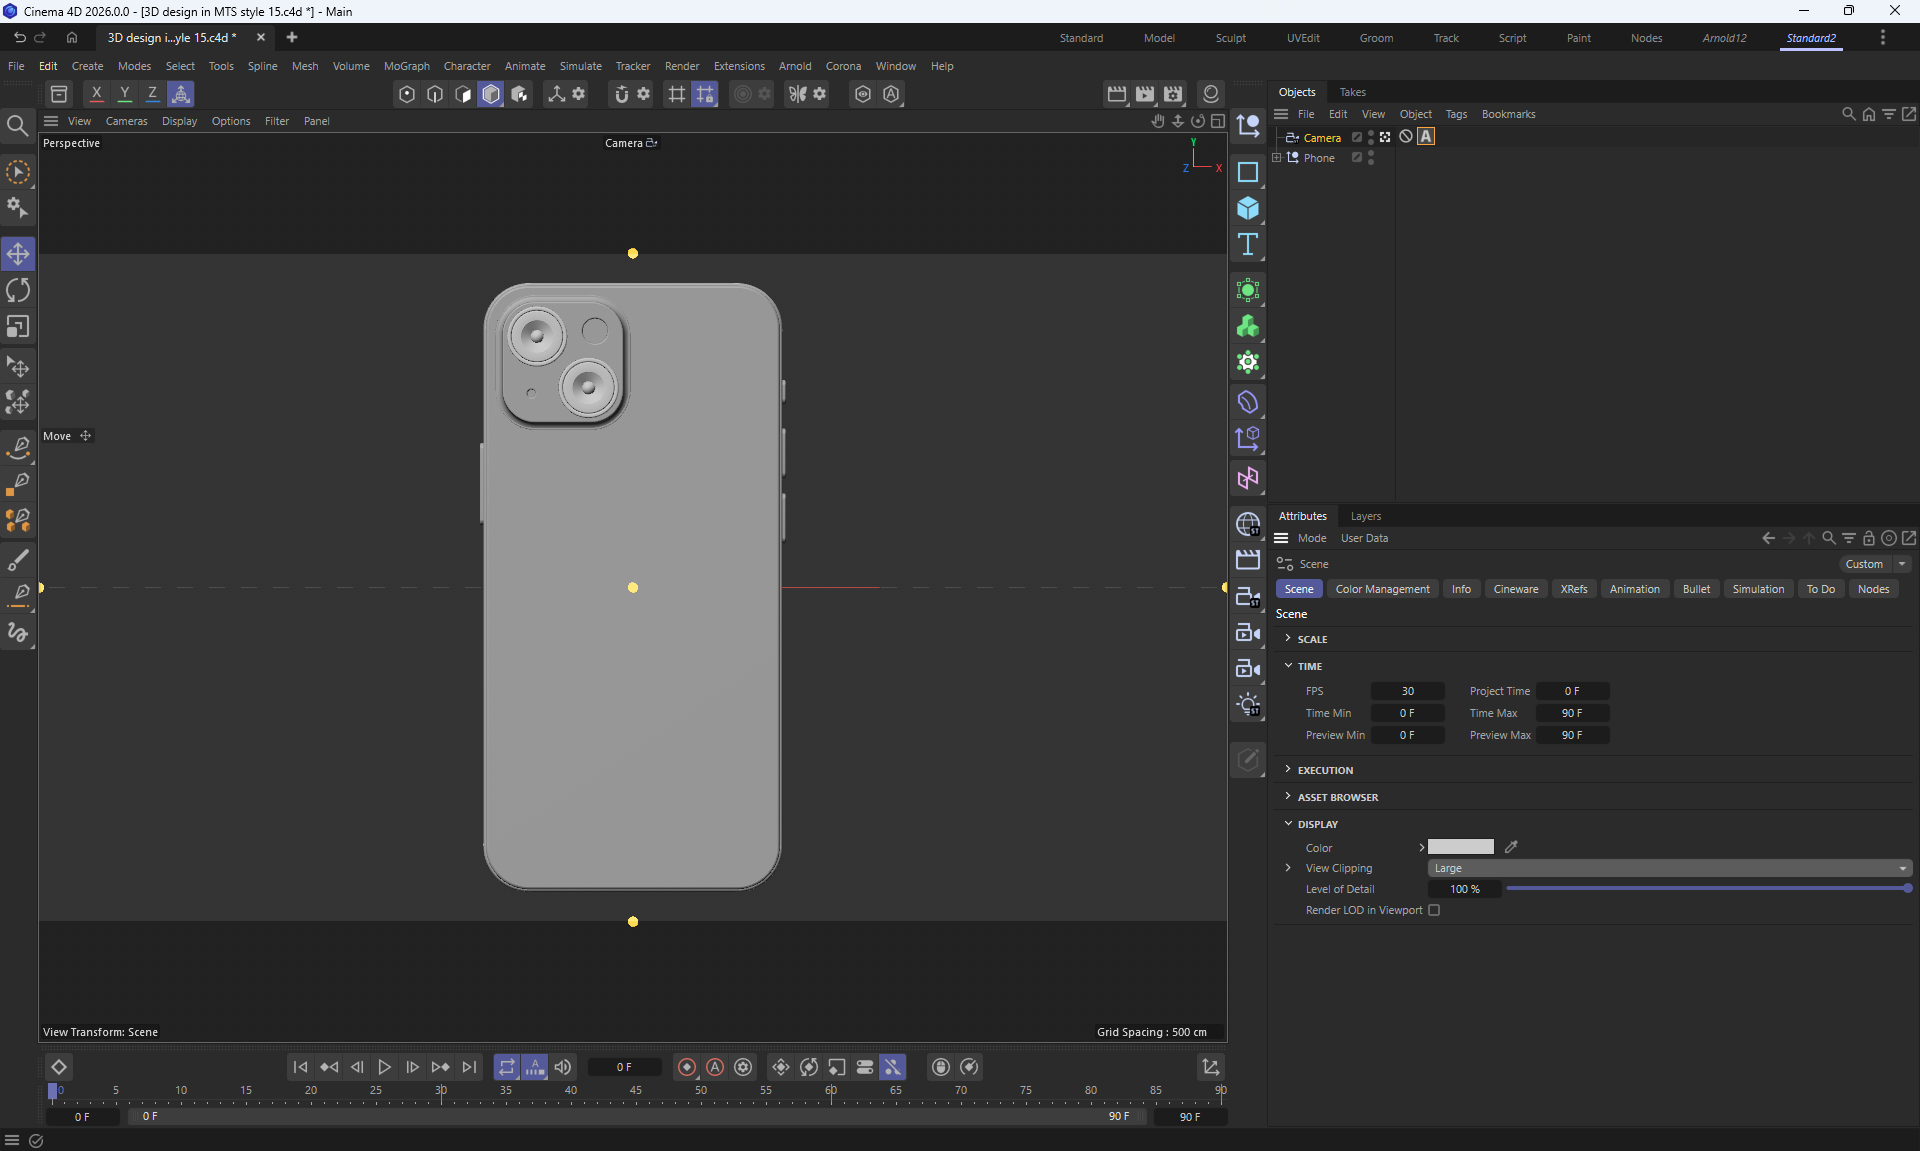Open Render Settings icon
The height and width of the screenshot is (1151, 1920).
[1173, 94]
